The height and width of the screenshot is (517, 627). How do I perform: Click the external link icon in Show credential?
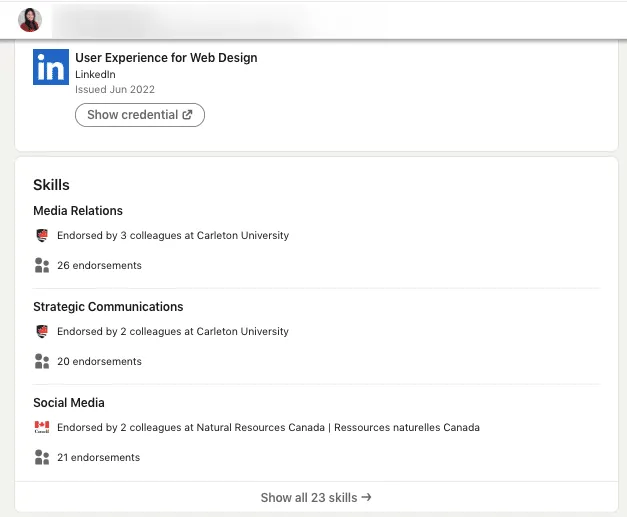187,115
